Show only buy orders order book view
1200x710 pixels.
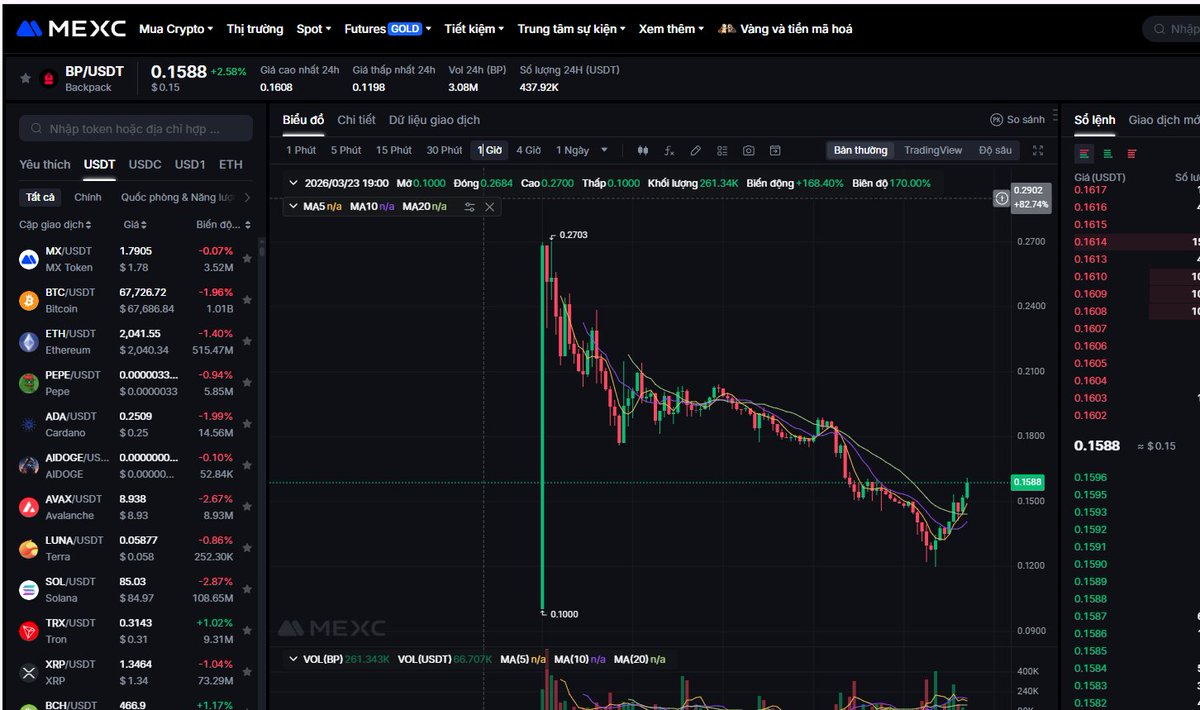pyautogui.click(x=1108, y=153)
